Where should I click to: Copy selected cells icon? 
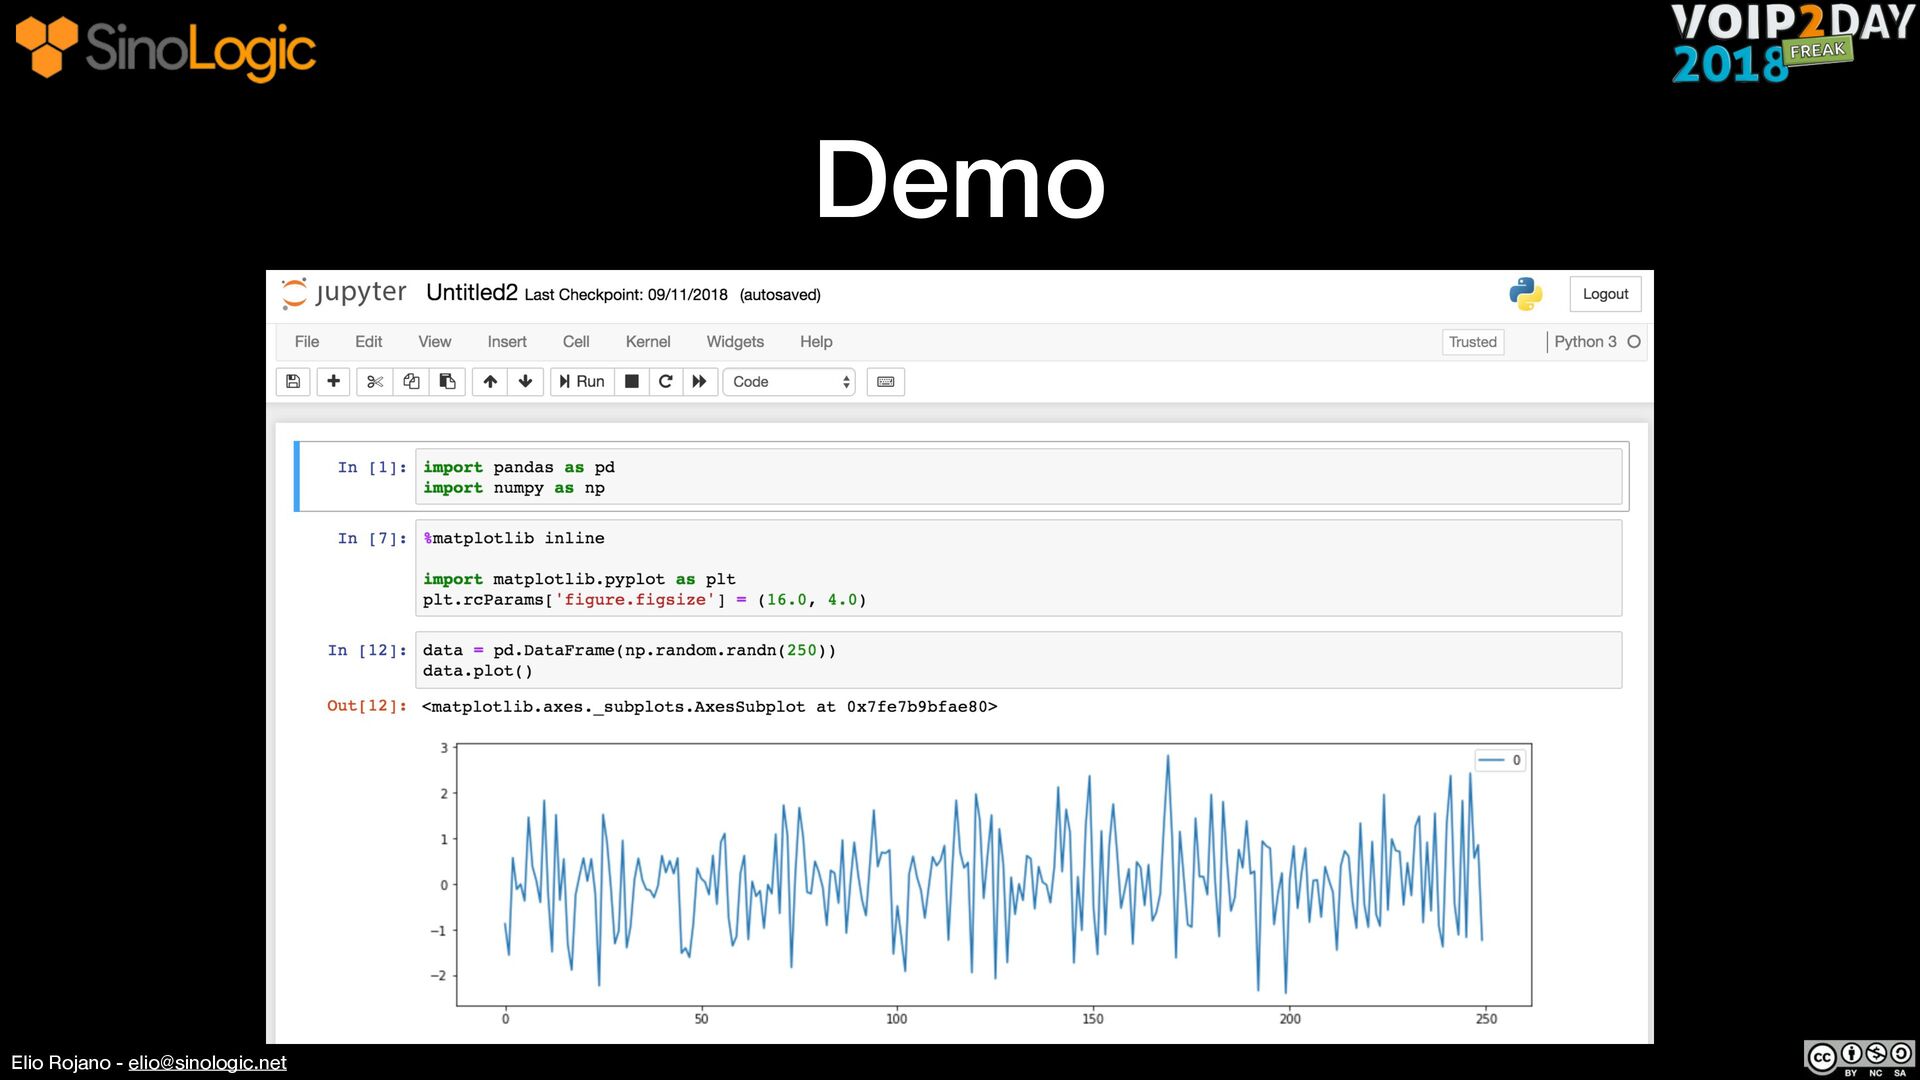click(411, 381)
